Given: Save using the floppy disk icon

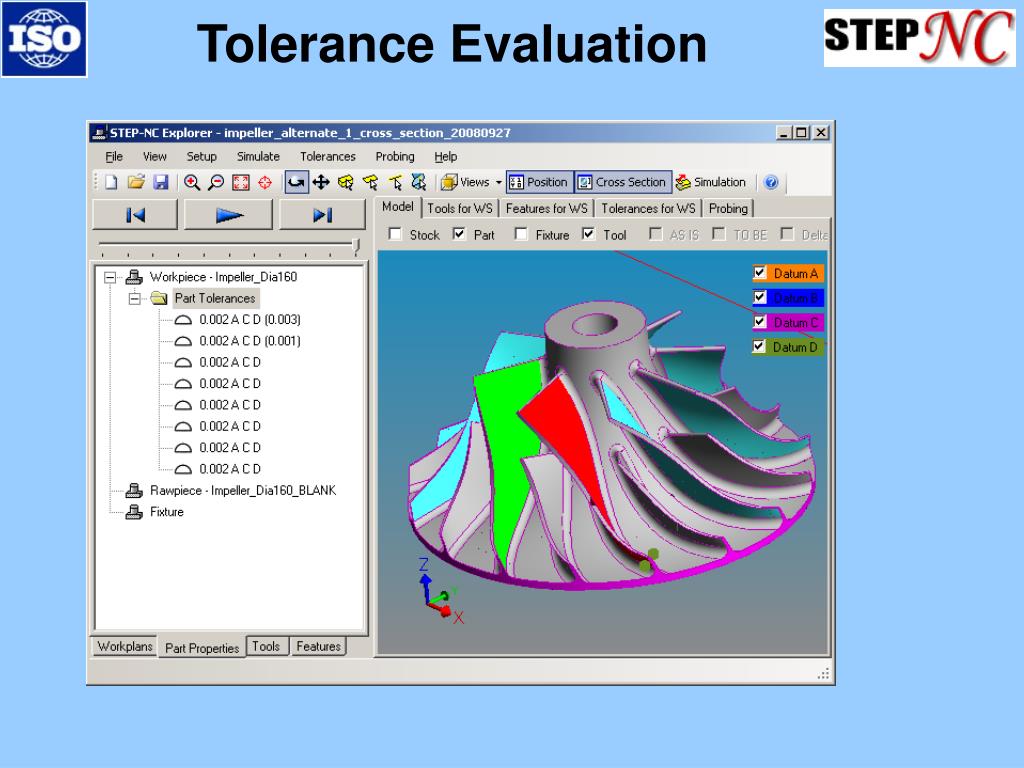Looking at the screenshot, I should [x=161, y=182].
